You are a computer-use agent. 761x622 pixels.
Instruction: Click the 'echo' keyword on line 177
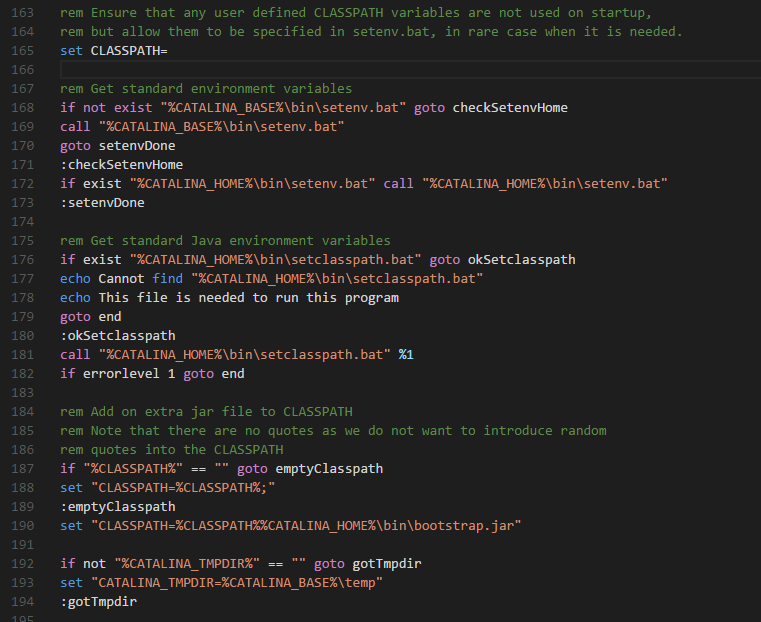coord(75,279)
